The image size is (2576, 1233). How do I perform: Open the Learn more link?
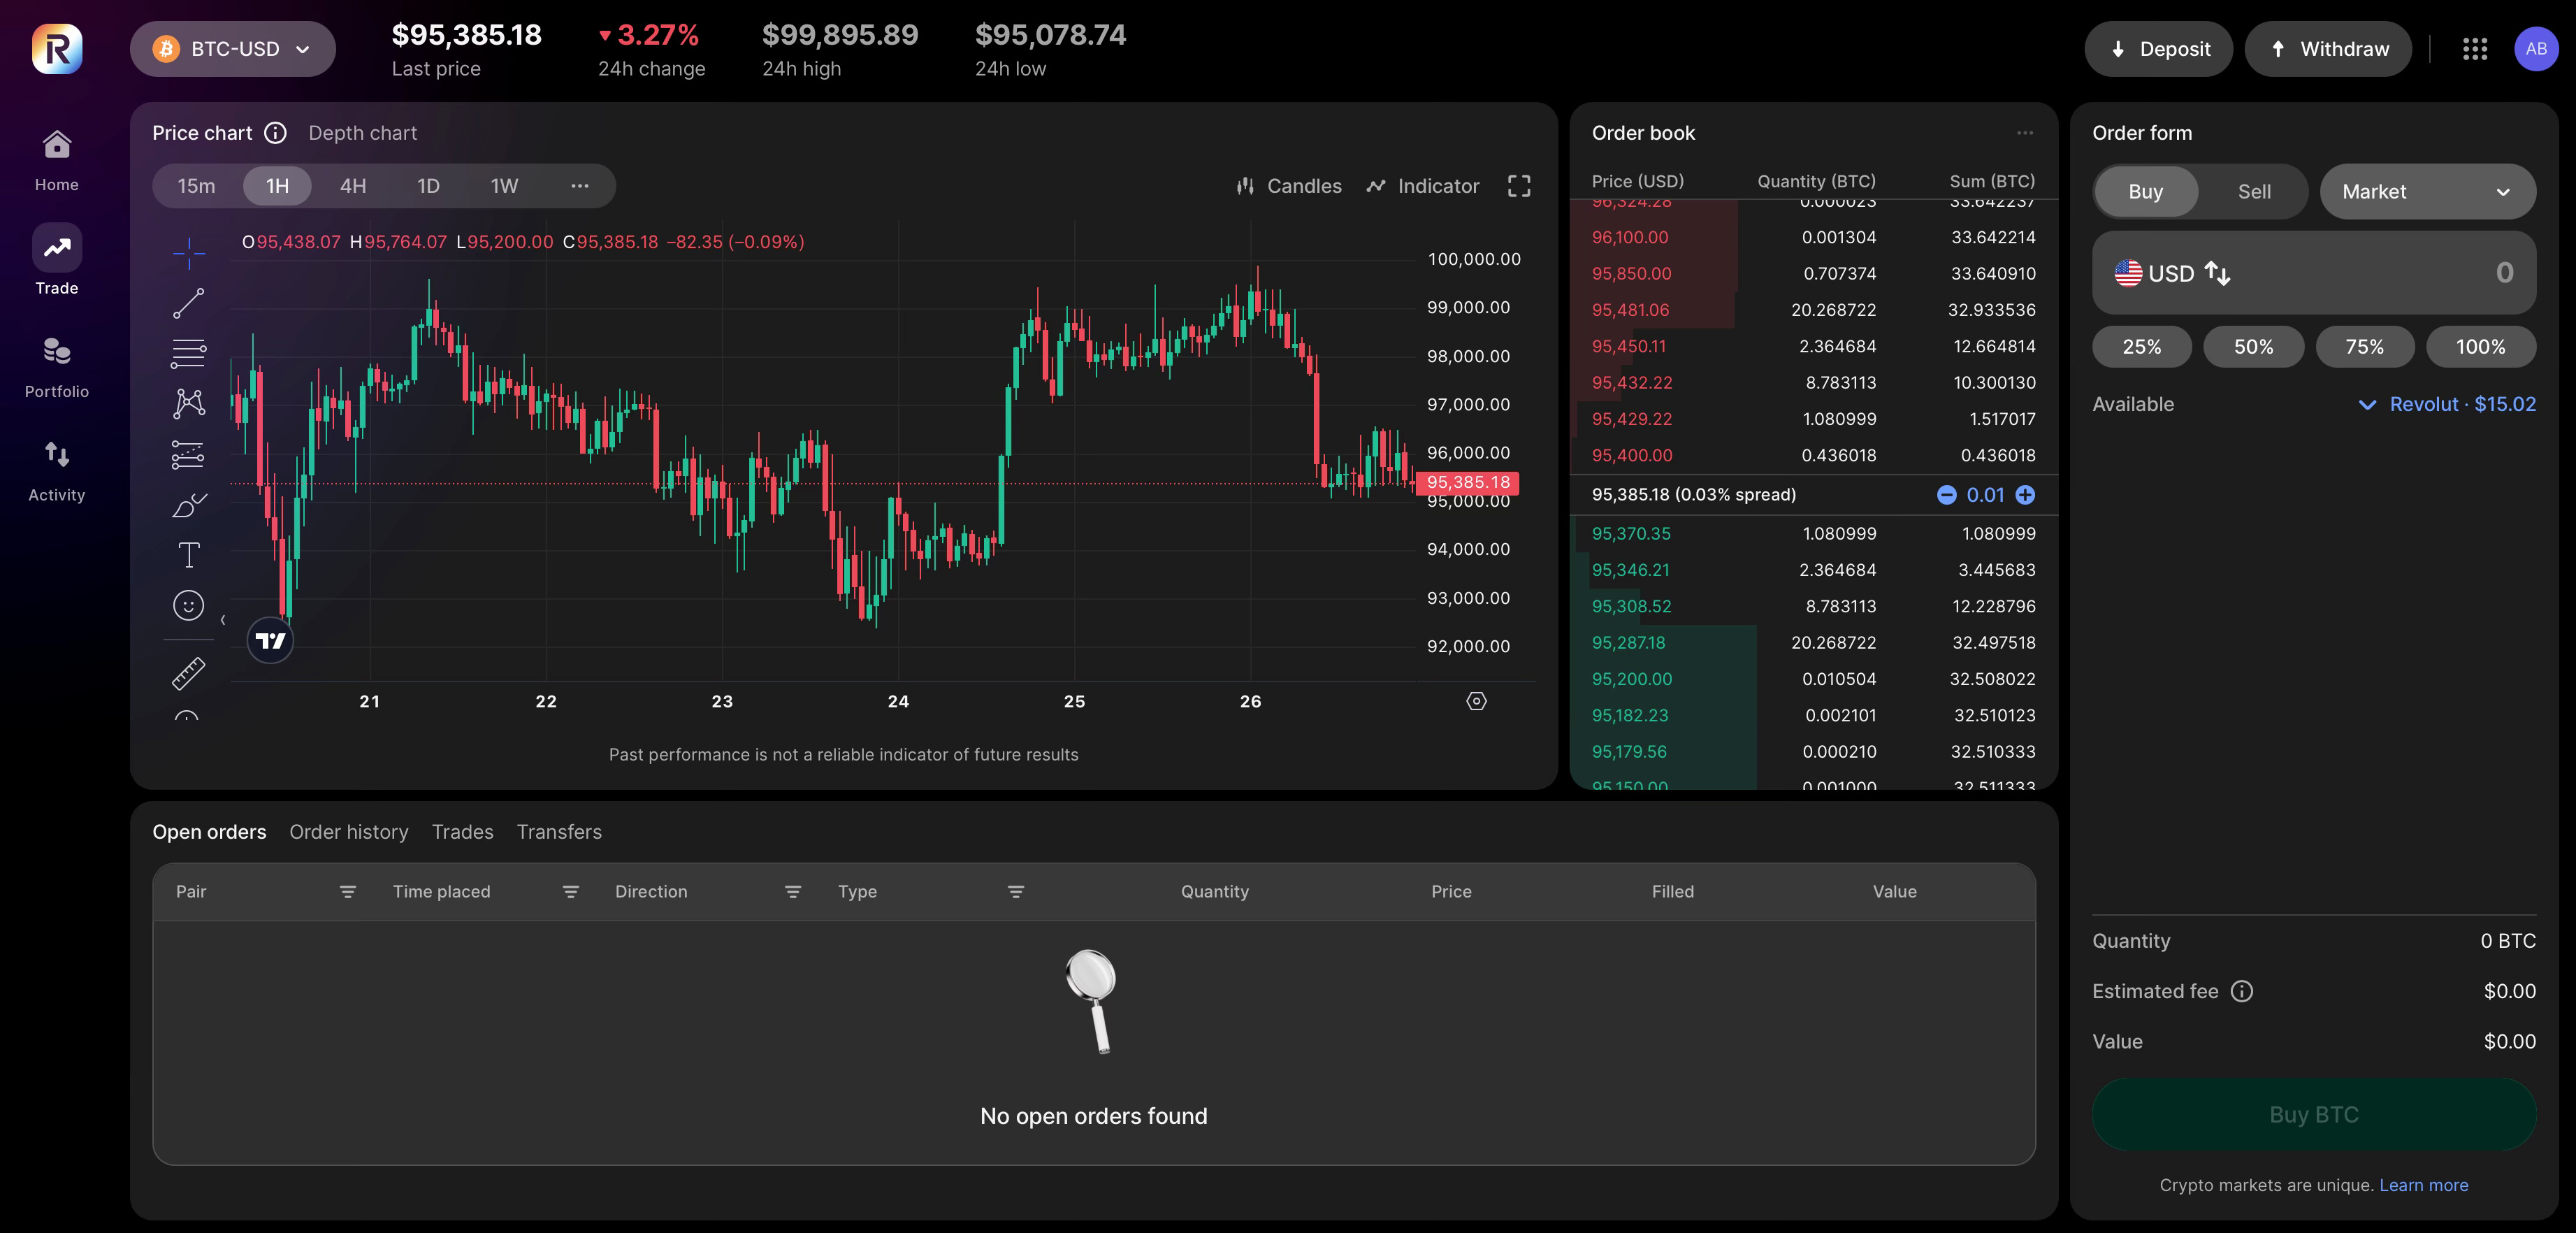coord(2423,1185)
